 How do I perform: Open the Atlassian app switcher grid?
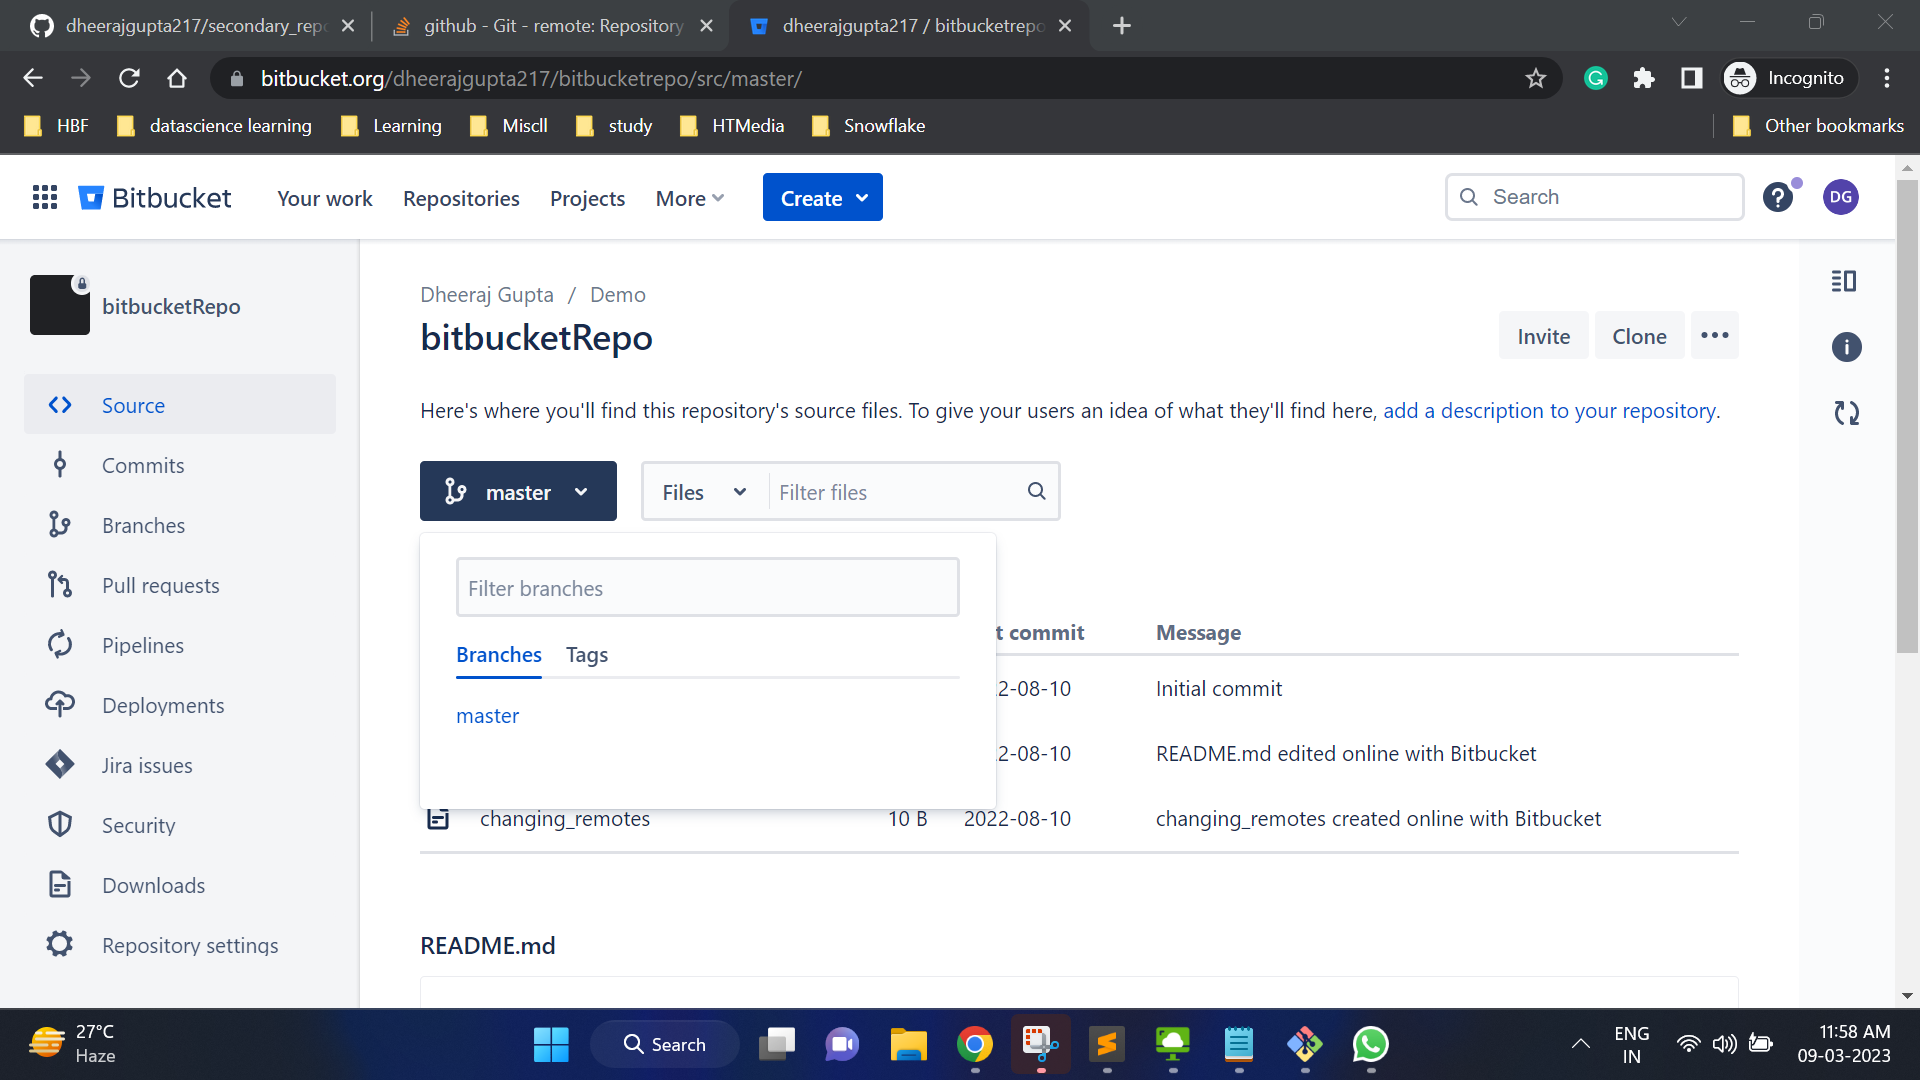(45, 197)
